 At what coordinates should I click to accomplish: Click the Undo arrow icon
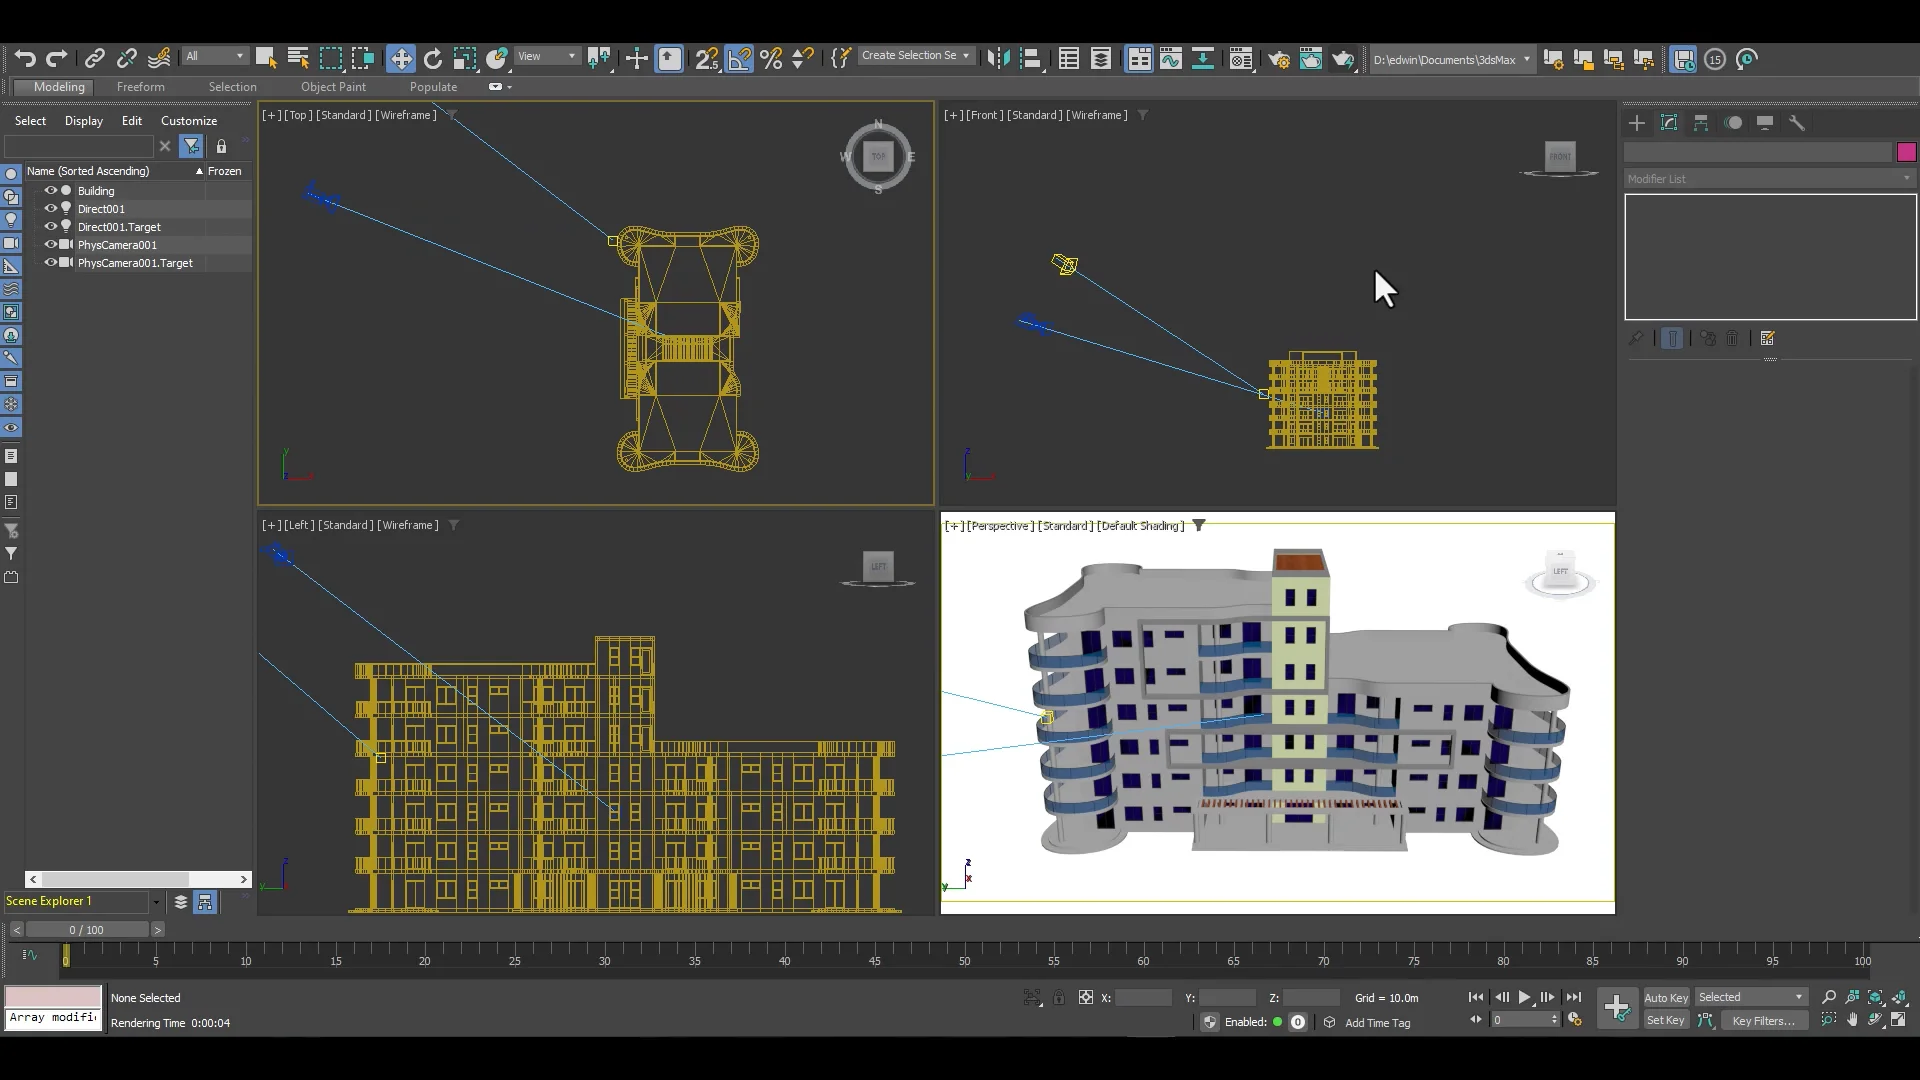[x=25, y=58]
